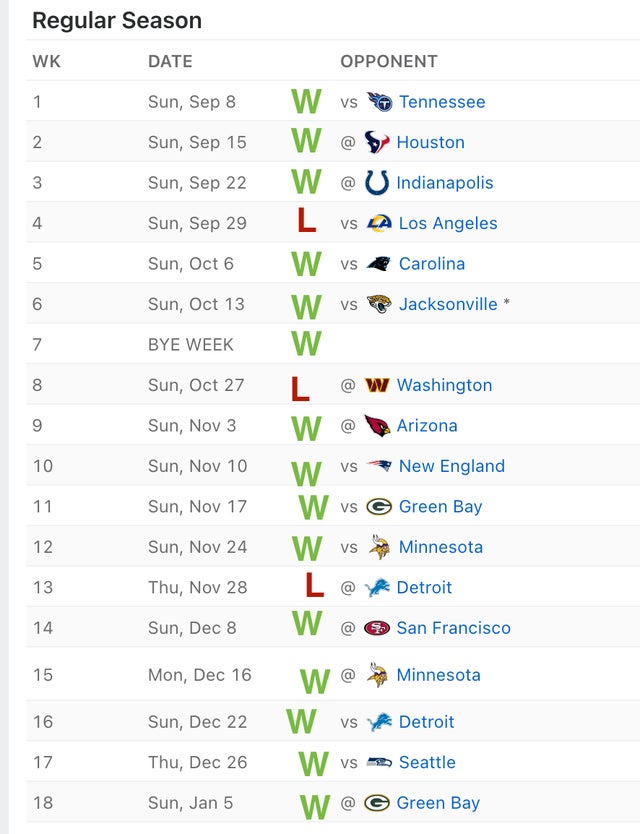Screen dimensions: 640x834
Task: Click the Los Angeles Rams logo
Action: [x=377, y=223]
